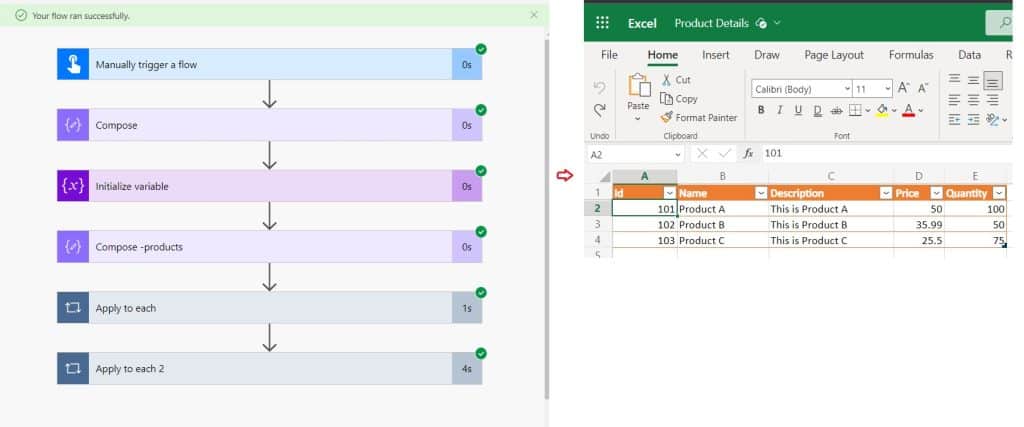Open the Borders dropdown arrow

click(x=868, y=111)
